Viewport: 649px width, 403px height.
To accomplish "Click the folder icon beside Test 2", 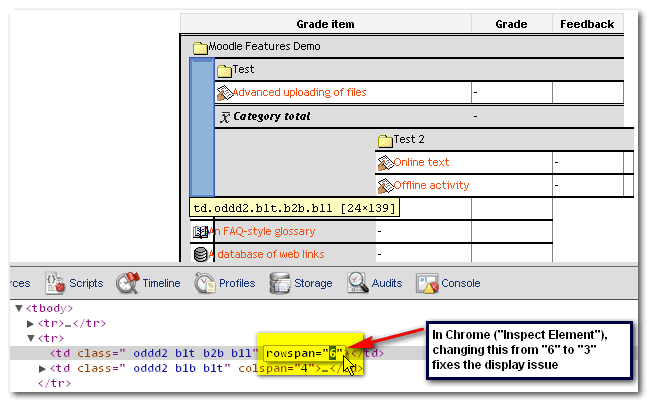I will click(x=385, y=141).
